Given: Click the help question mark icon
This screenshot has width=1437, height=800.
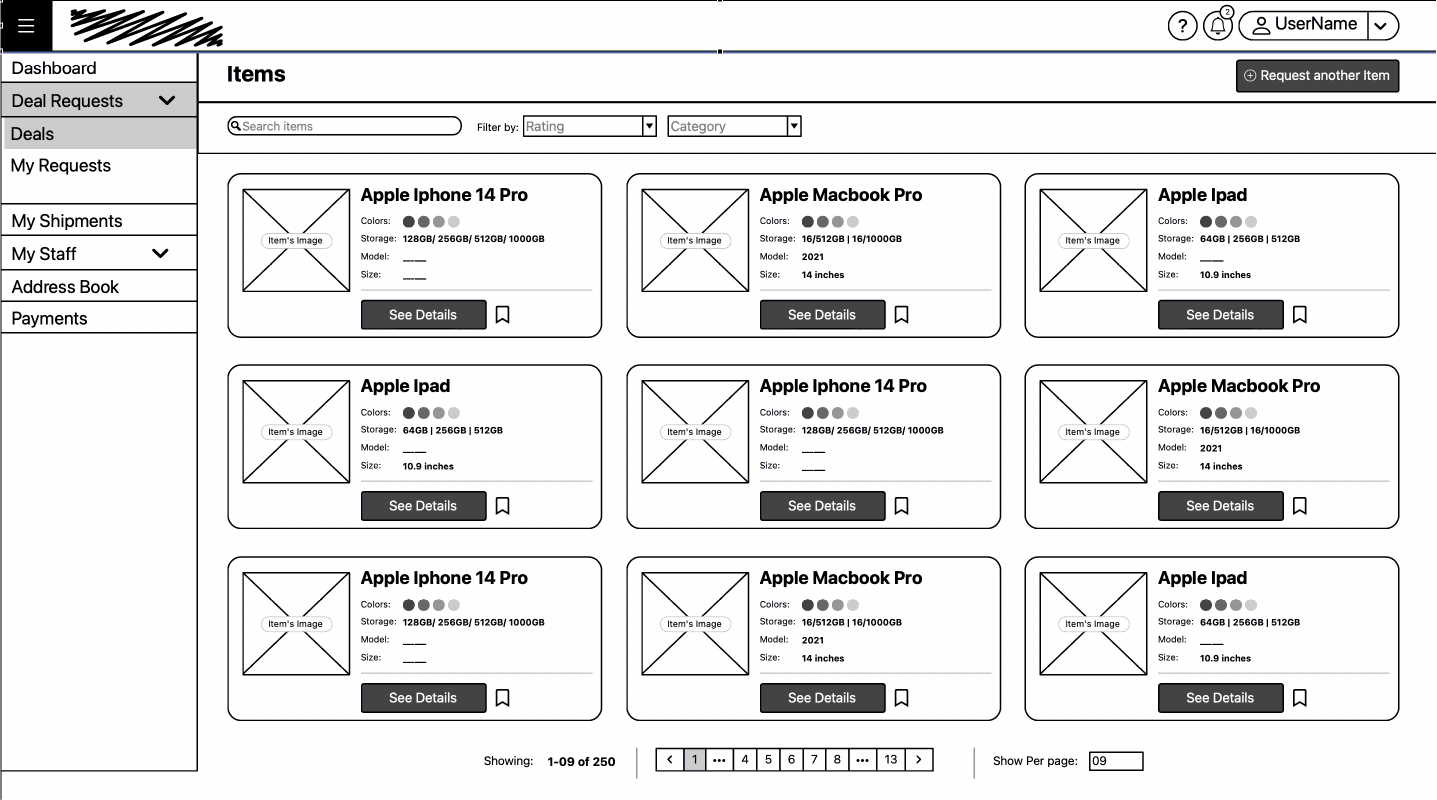Looking at the screenshot, I should [x=1182, y=26].
